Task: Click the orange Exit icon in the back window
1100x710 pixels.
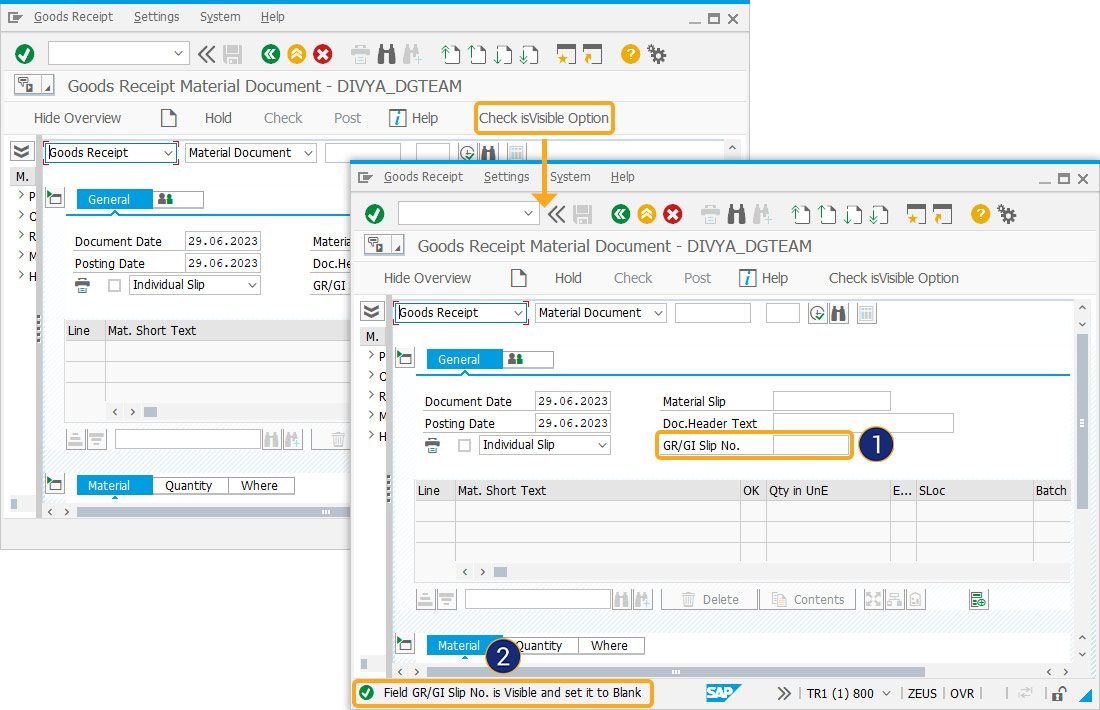Action: coord(297,54)
